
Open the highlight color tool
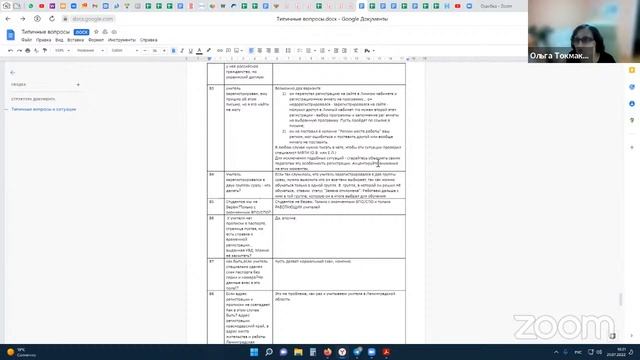(209, 51)
